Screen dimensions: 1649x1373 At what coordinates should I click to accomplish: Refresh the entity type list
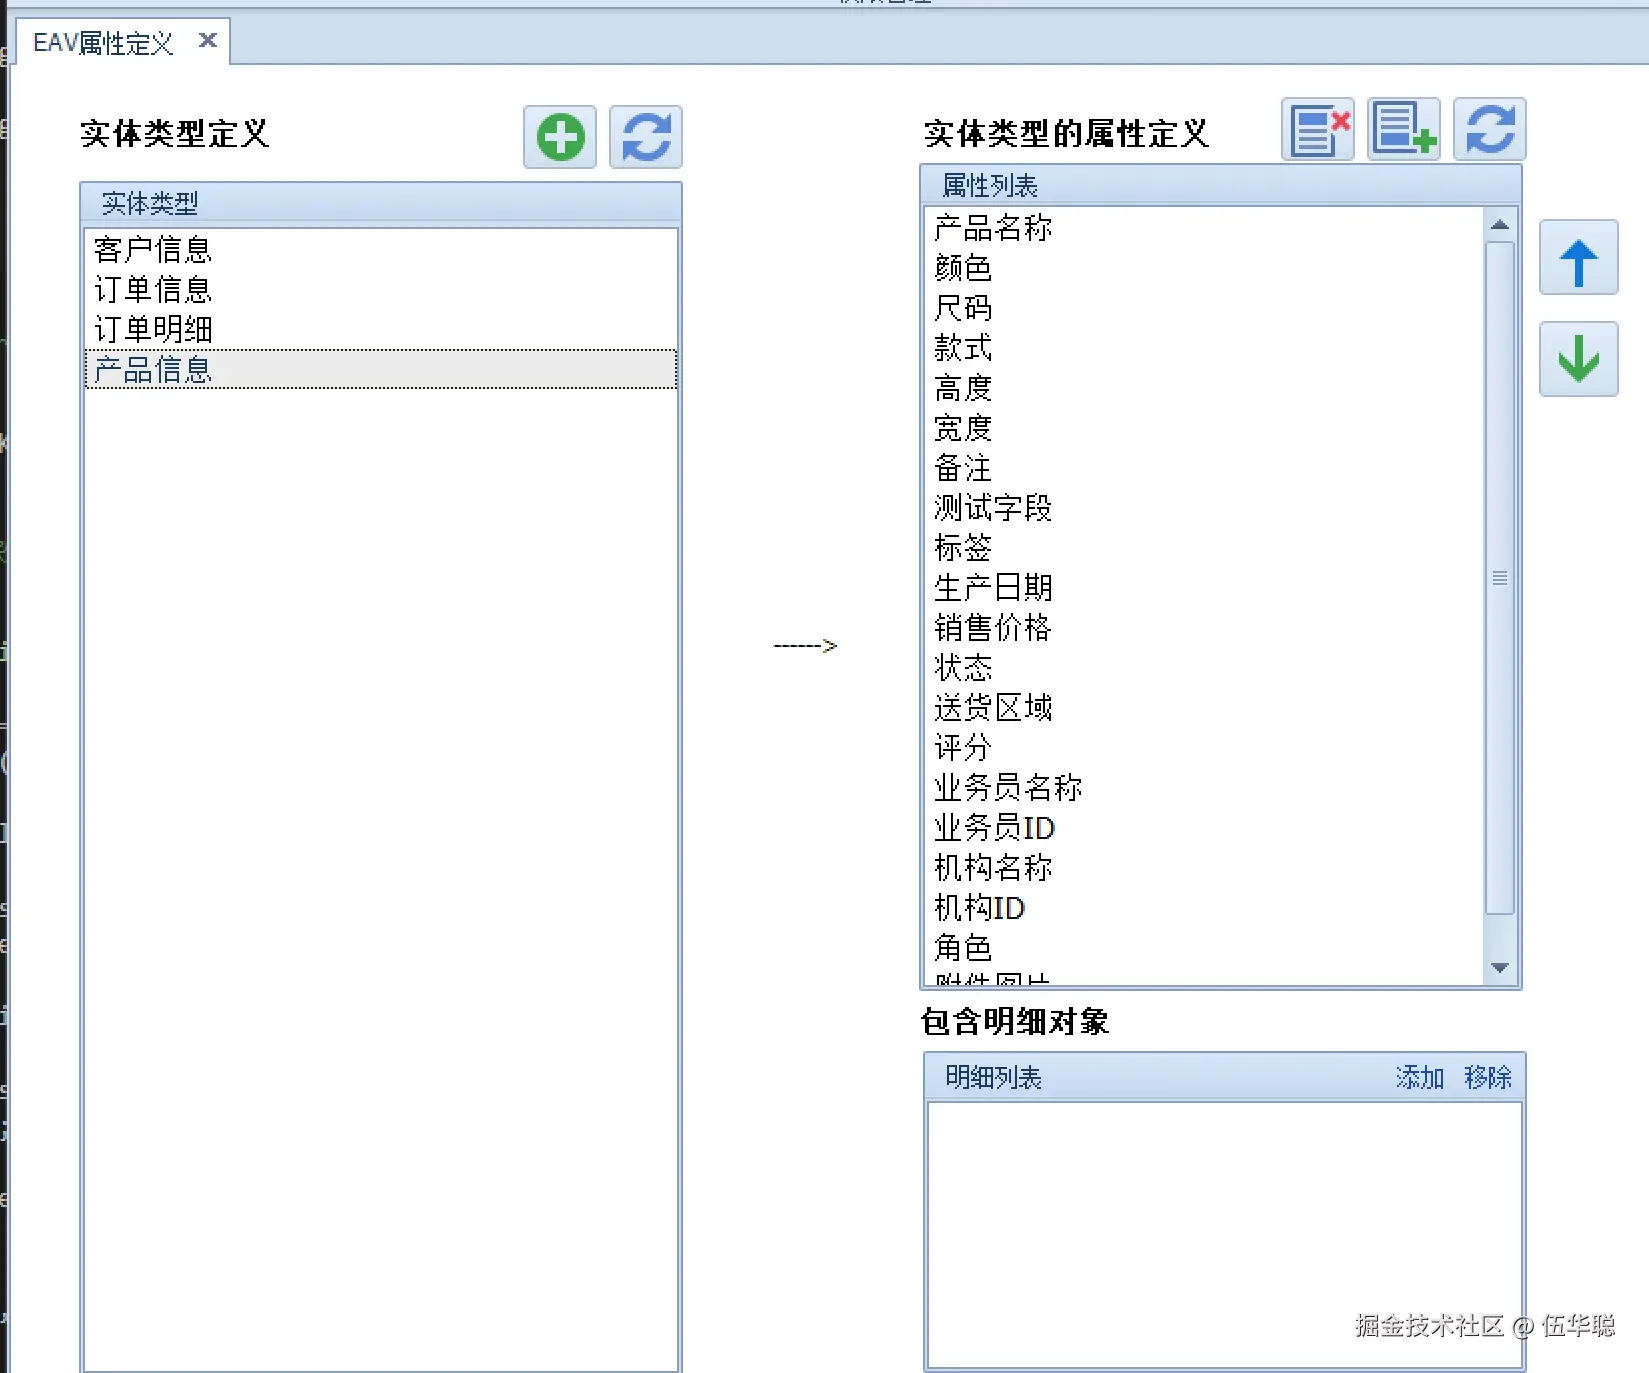646,137
